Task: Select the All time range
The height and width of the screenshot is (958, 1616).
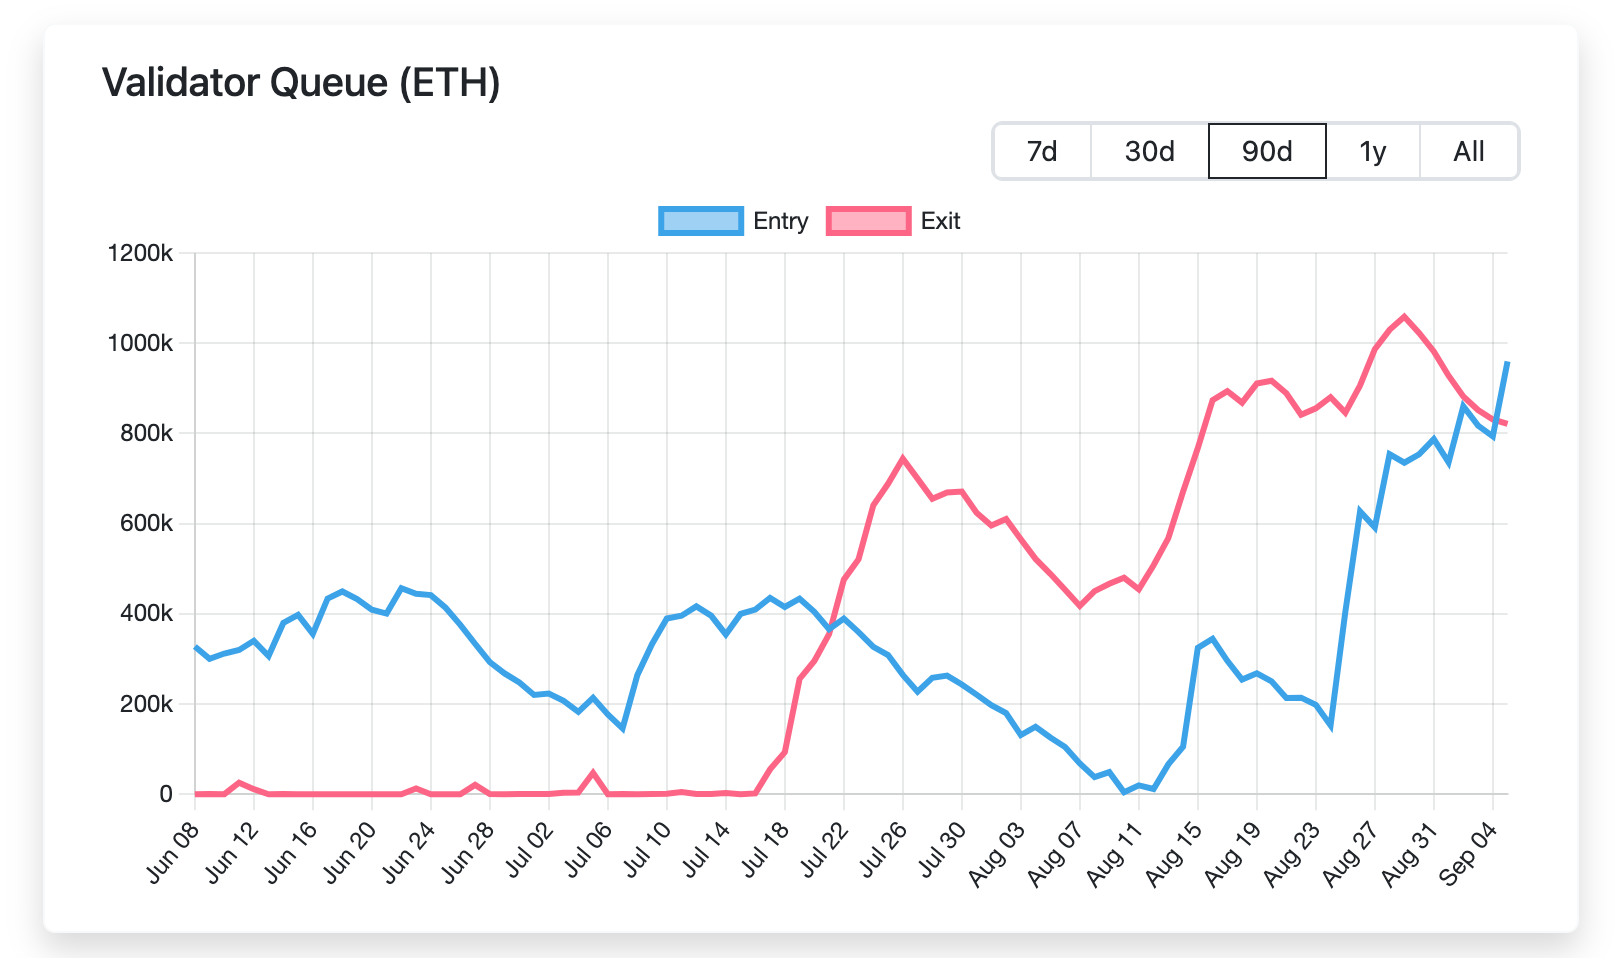Action: (1470, 151)
